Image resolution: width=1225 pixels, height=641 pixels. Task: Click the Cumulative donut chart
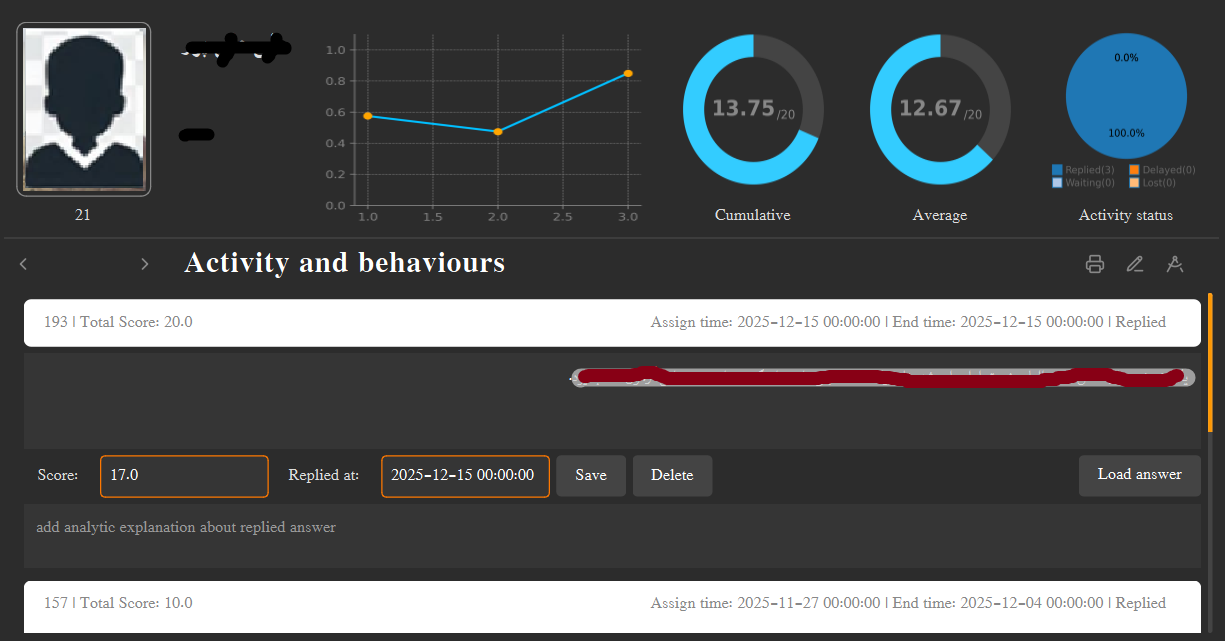pos(753,109)
